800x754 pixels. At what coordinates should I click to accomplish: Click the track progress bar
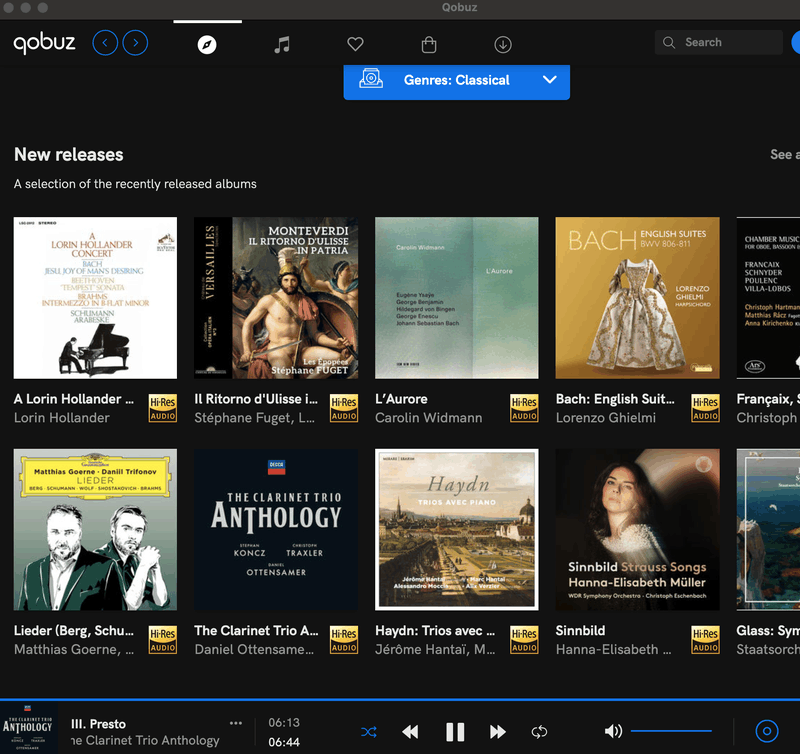(x=400, y=699)
